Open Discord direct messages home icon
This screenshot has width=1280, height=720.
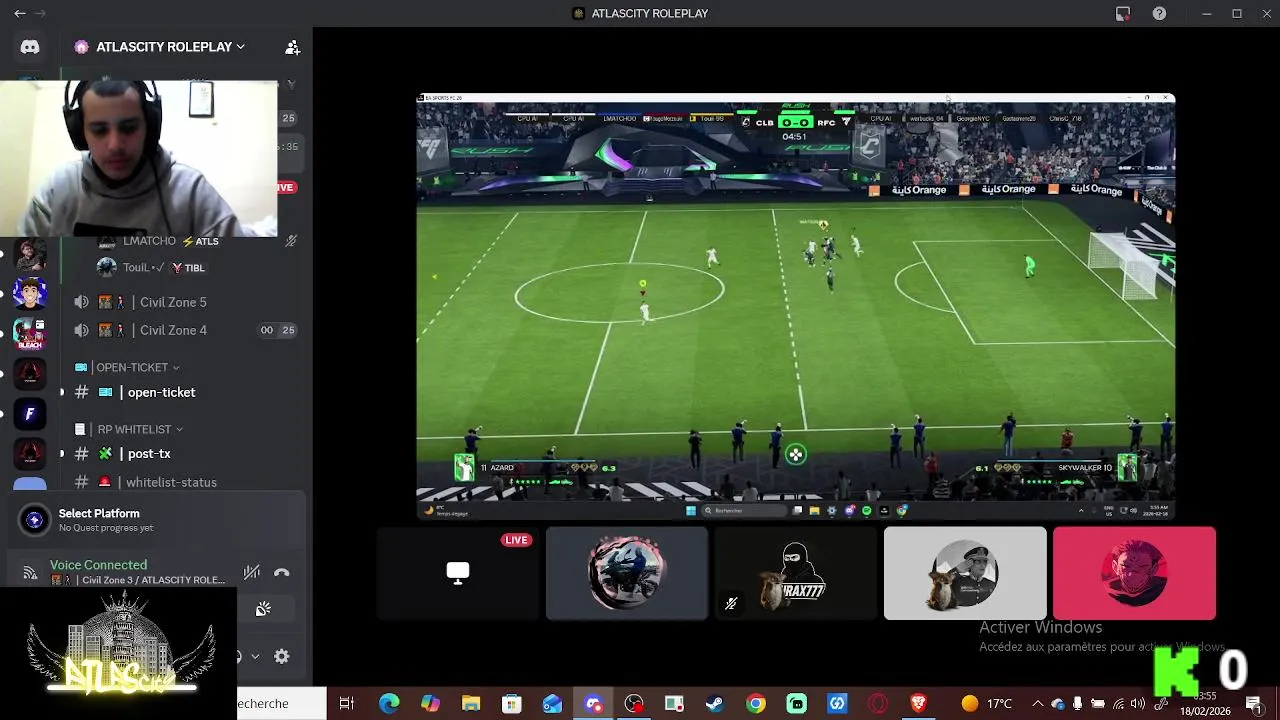[x=30, y=47]
